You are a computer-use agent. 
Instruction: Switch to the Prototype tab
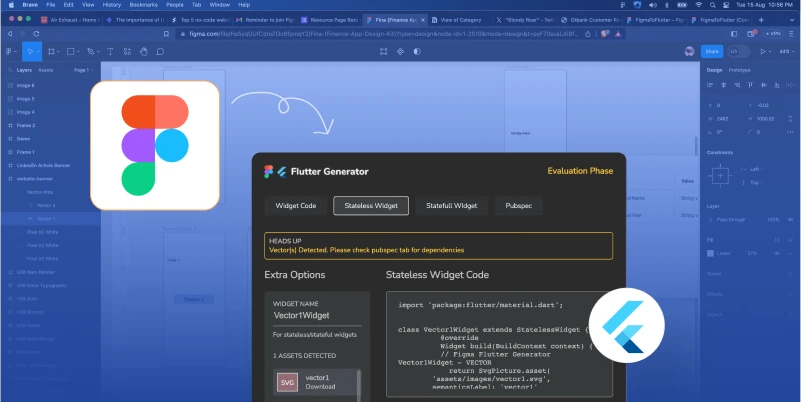click(740, 70)
